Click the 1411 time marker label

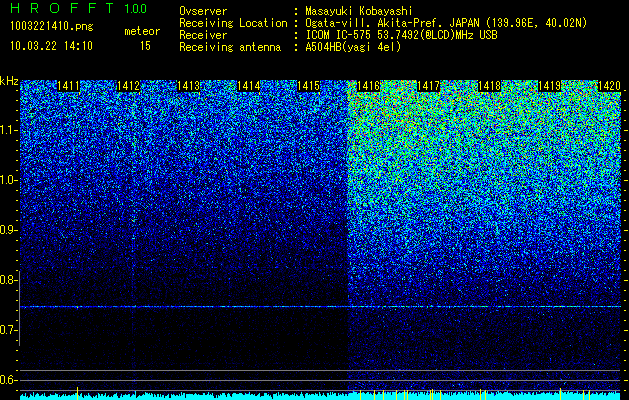(x=69, y=86)
